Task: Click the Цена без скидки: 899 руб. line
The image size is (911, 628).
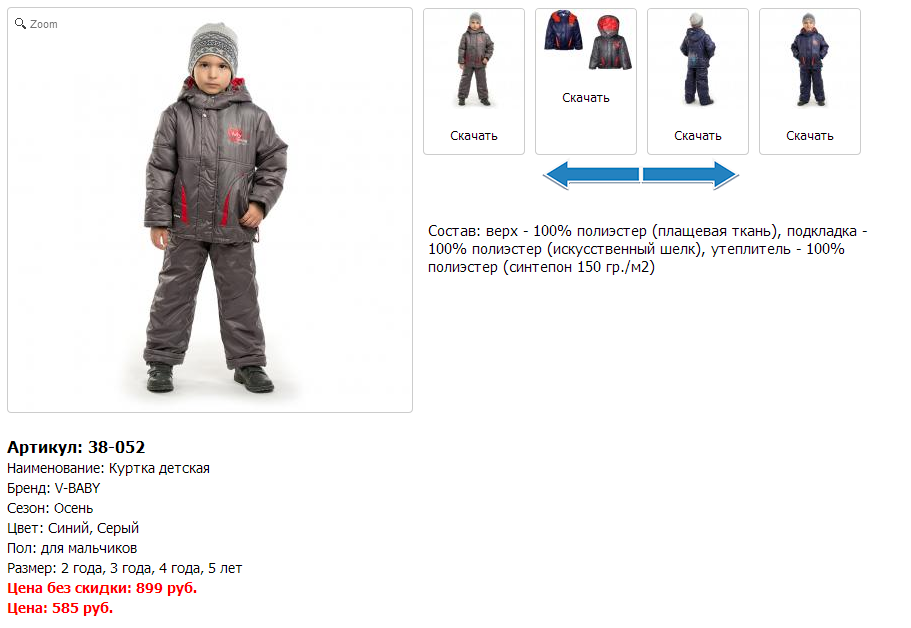Action: click(102, 588)
